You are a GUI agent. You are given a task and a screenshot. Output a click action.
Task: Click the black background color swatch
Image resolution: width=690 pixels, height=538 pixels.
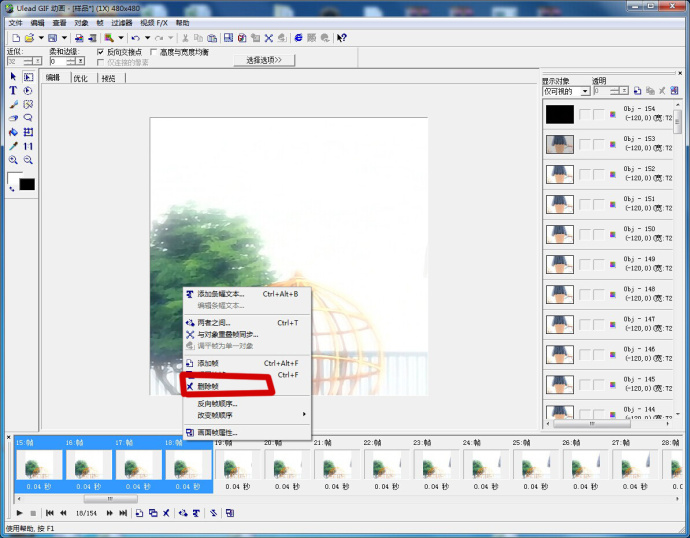(27, 184)
